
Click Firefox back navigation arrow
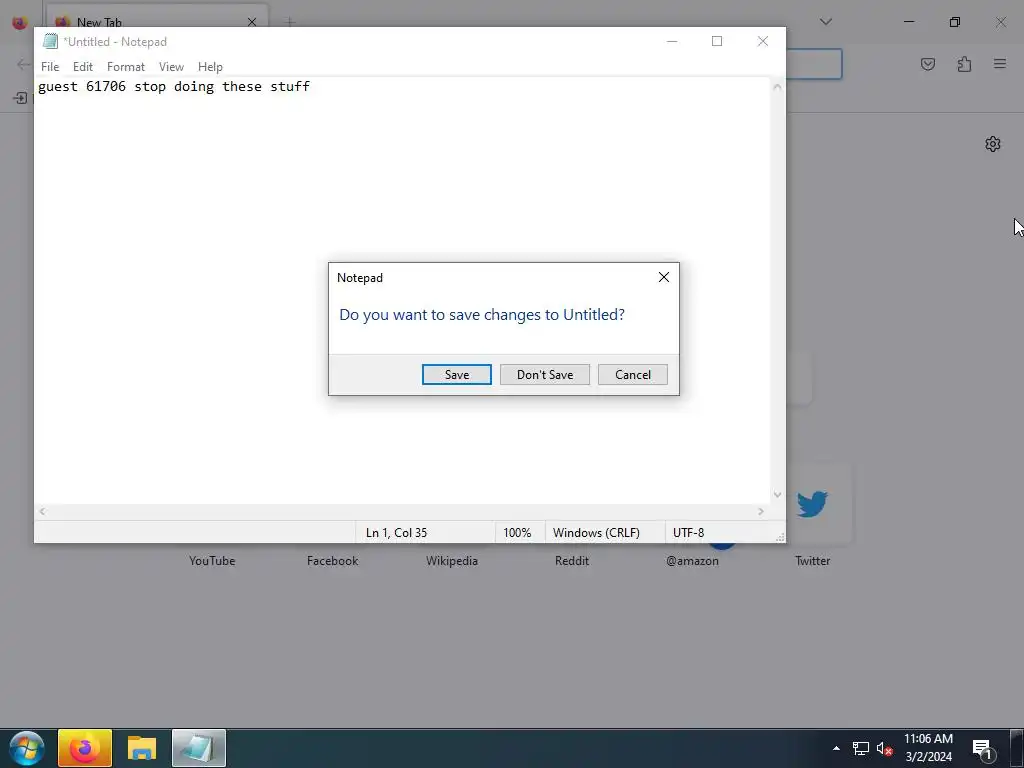pyautogui.click(x=24, y=64)
